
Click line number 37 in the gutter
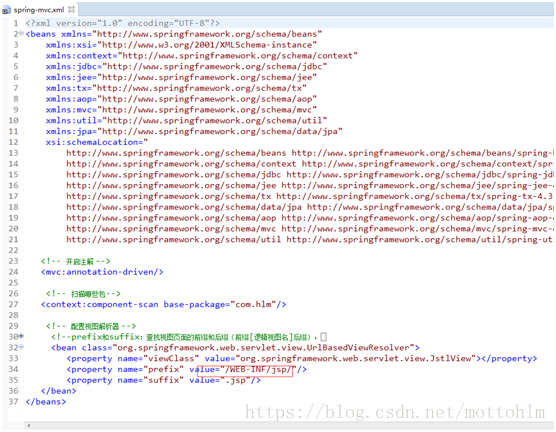13,401
